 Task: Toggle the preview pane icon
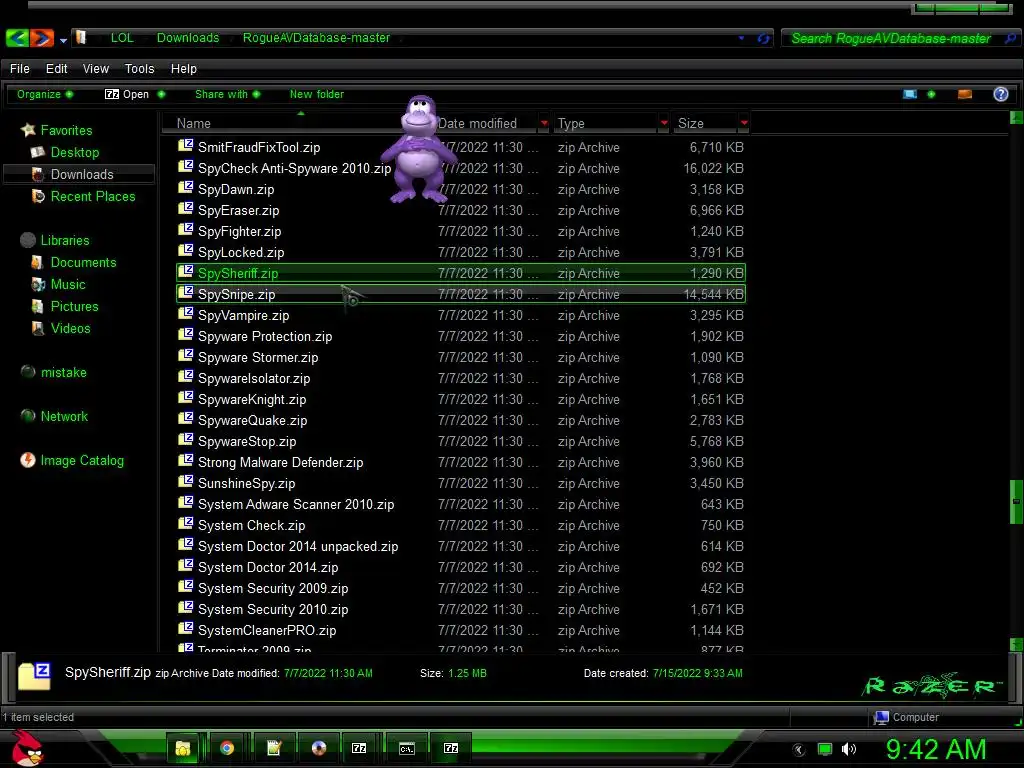[965, 94]
